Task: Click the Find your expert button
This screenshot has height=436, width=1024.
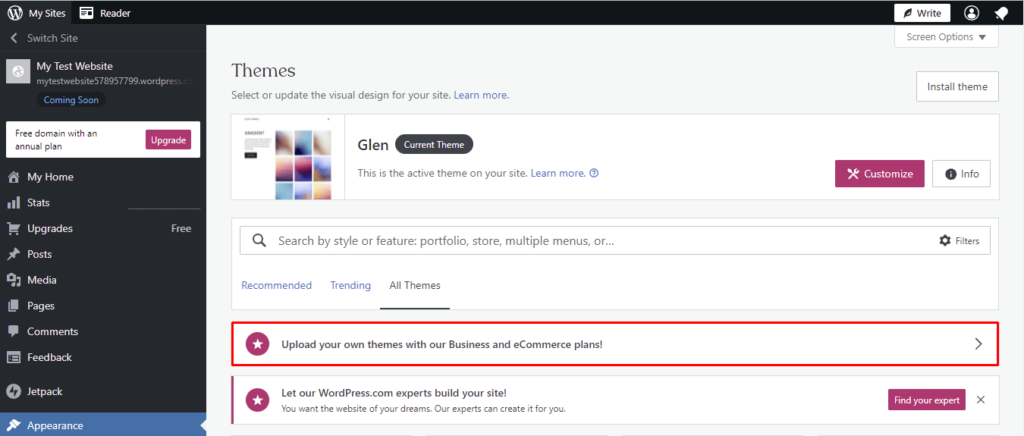Action: click(x=927, y=400)
